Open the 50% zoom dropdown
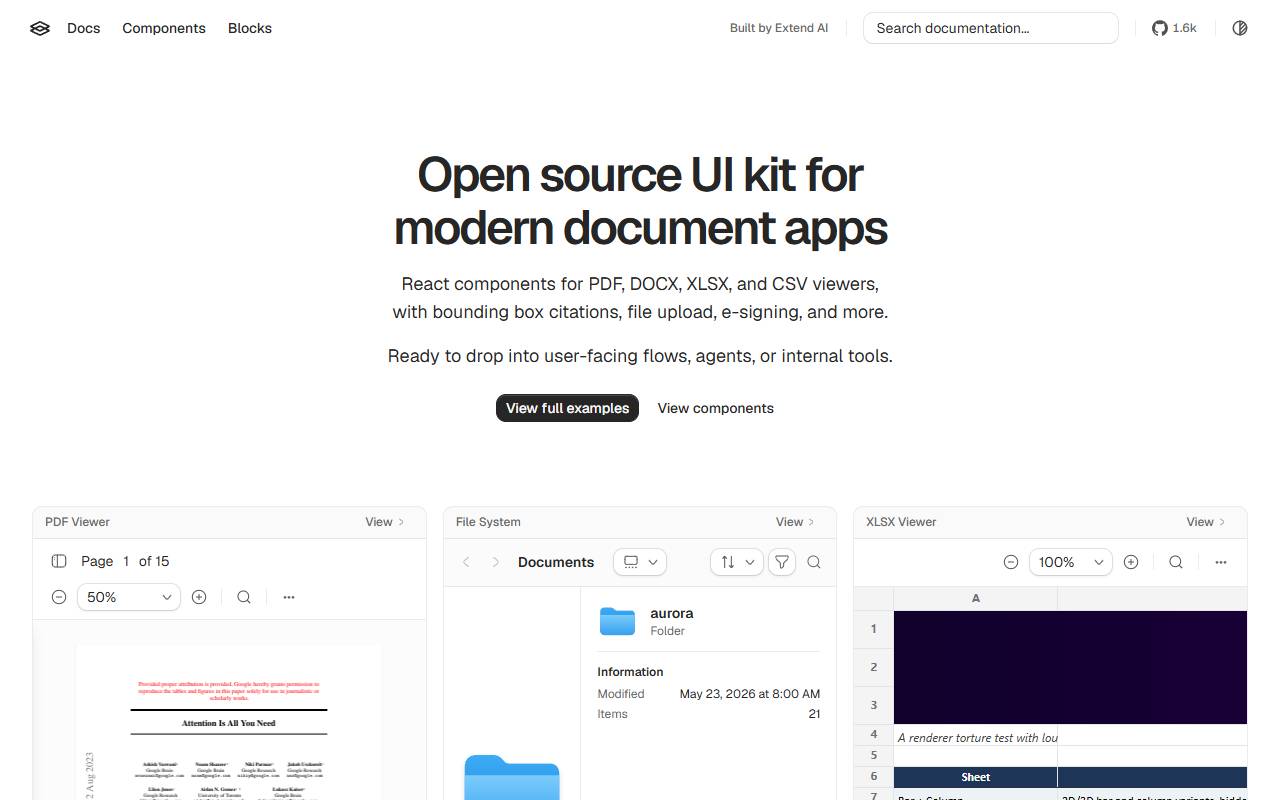1280x800 pixels. (x=129, y=597)
